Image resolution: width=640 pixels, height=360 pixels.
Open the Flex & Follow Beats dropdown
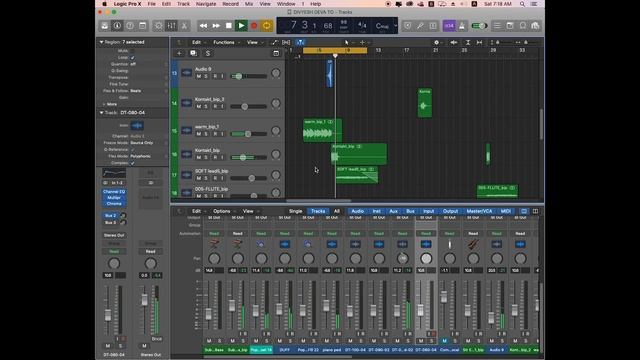(x=148, y=91)
